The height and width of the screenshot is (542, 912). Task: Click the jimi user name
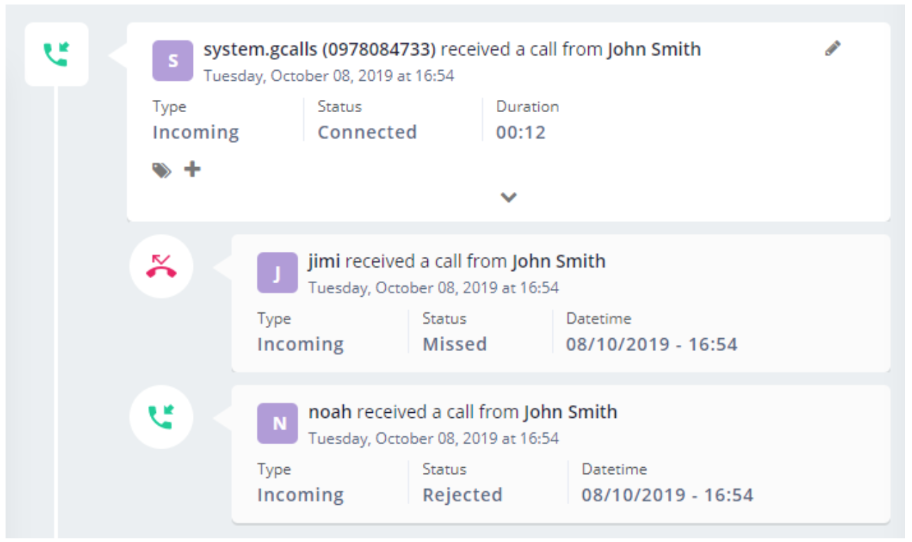point(324,261)
